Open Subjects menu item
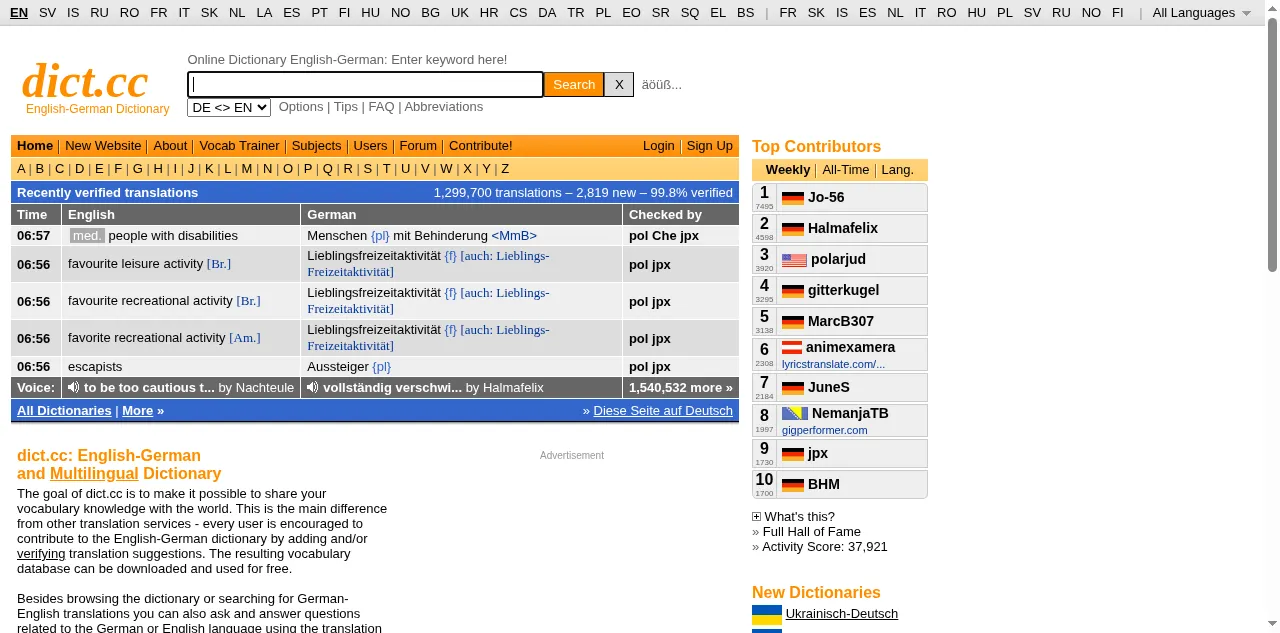 point(316,146)
